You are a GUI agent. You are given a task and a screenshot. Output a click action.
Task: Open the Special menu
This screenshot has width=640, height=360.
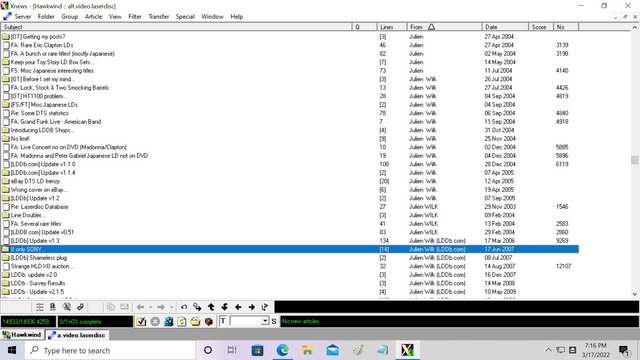pyautogui.click(x=185, y=17)
